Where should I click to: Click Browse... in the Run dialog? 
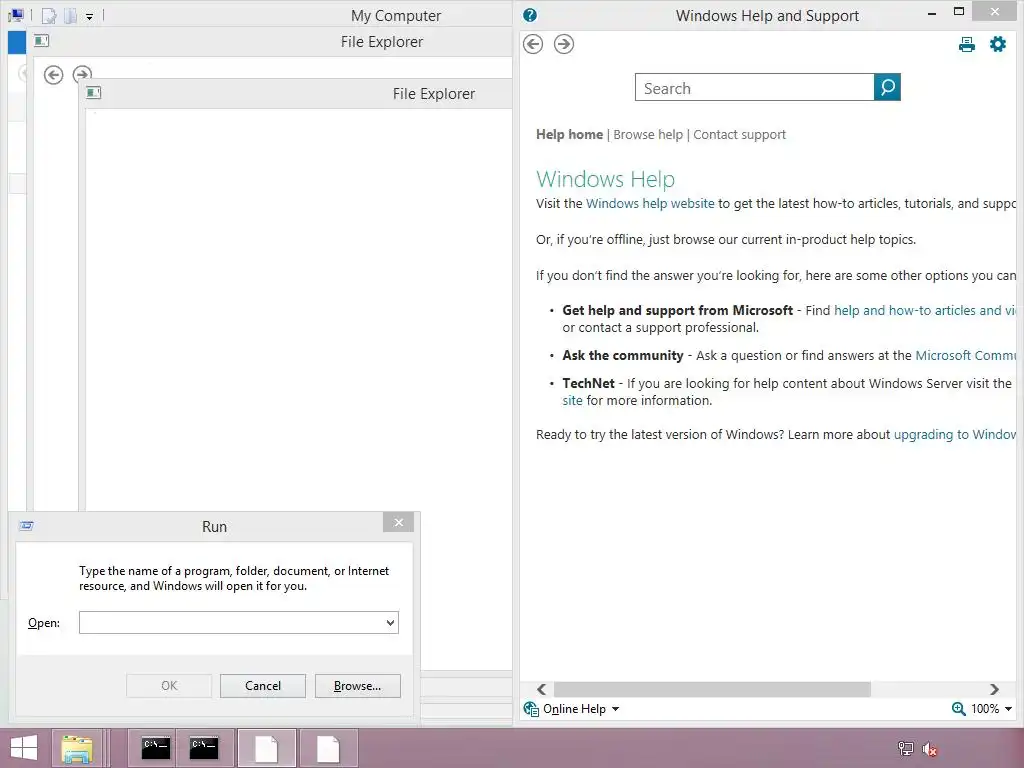point(357,686)
